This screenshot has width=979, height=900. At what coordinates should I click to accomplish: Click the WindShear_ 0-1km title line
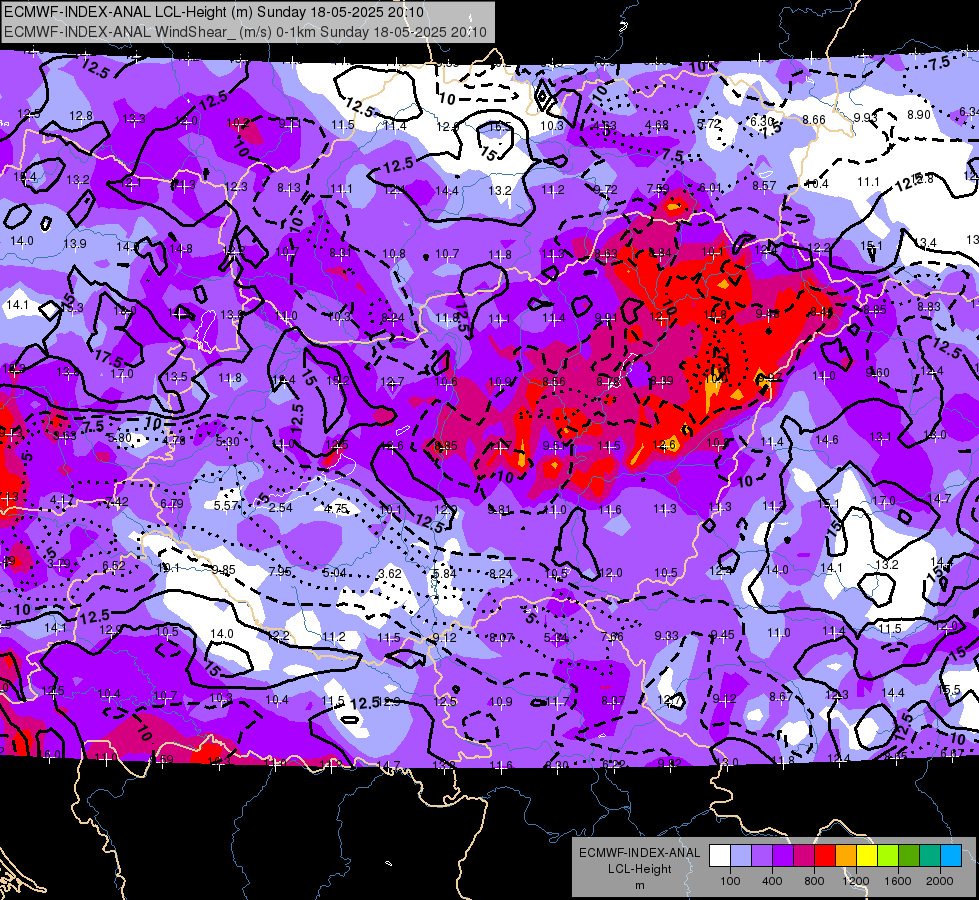[245, 32]
